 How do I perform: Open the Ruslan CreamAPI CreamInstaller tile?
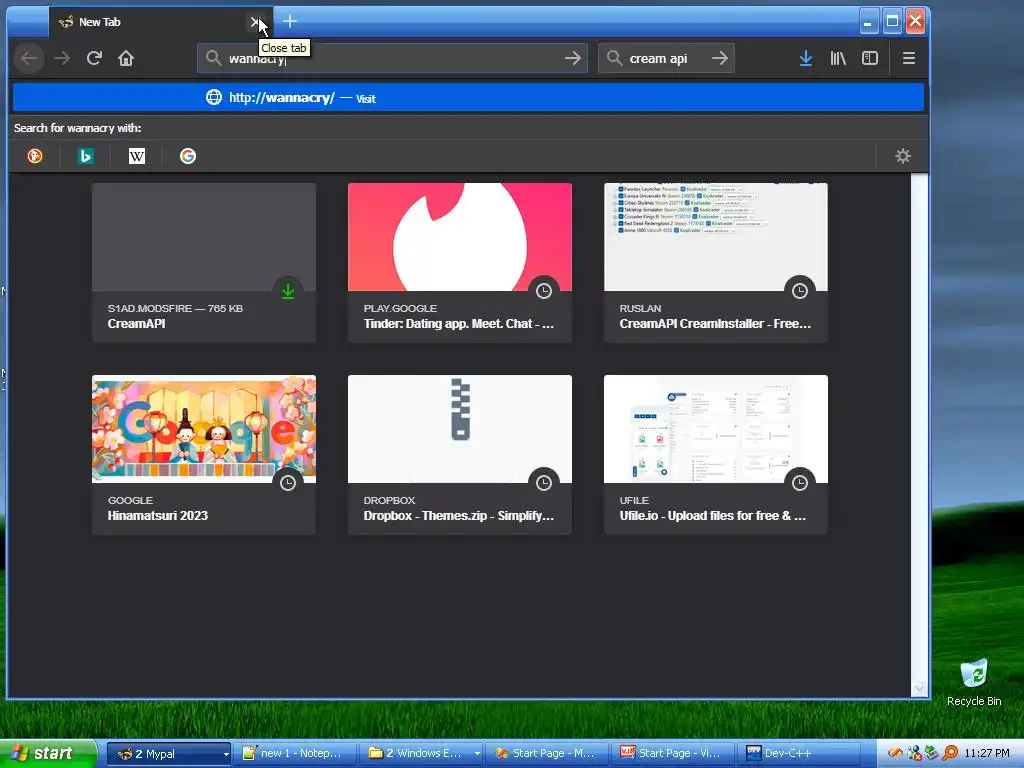(716, 263)
